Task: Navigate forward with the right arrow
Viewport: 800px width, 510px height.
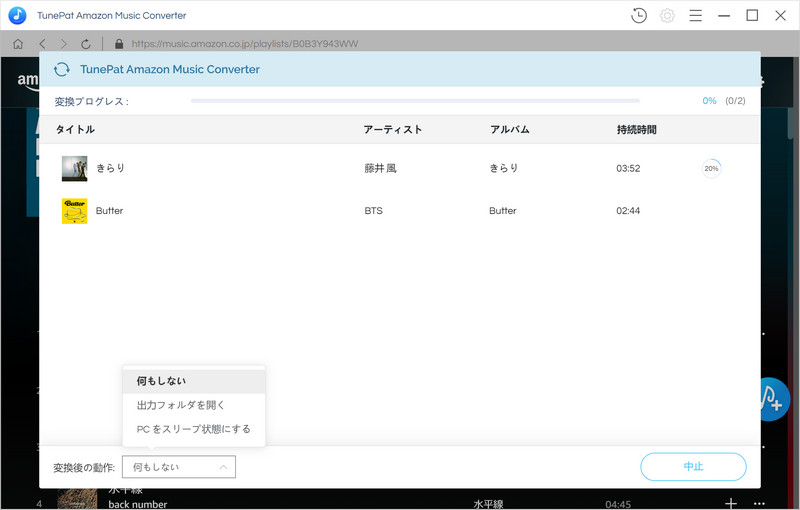Action: coord(64,44)
